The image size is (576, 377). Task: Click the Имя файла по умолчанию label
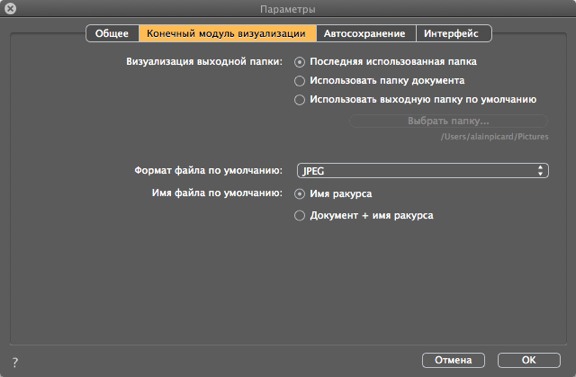click(217, 193)
